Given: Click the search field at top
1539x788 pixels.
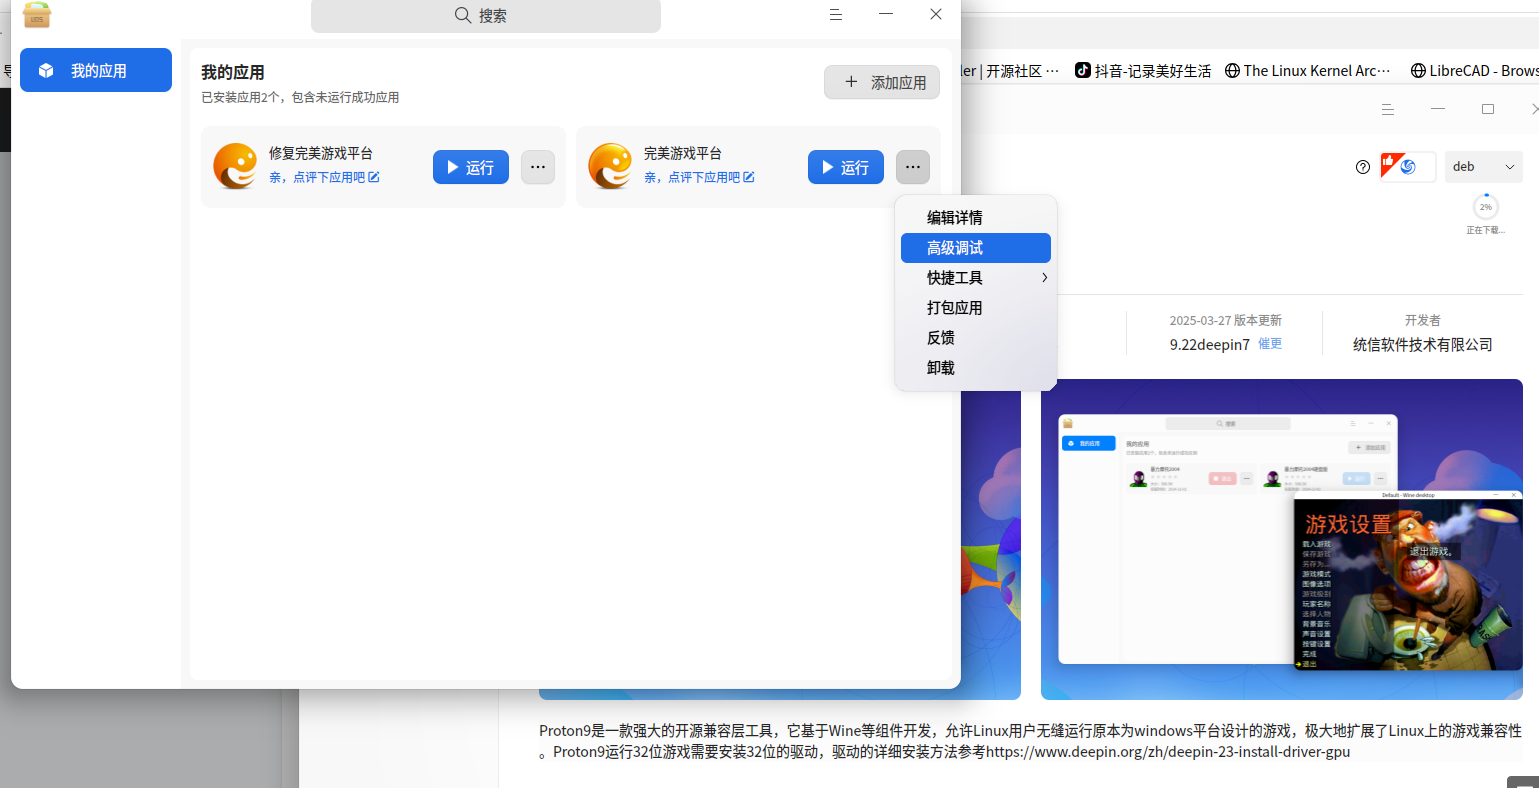Looking at the screenshot, I should (x=486, y=16).
